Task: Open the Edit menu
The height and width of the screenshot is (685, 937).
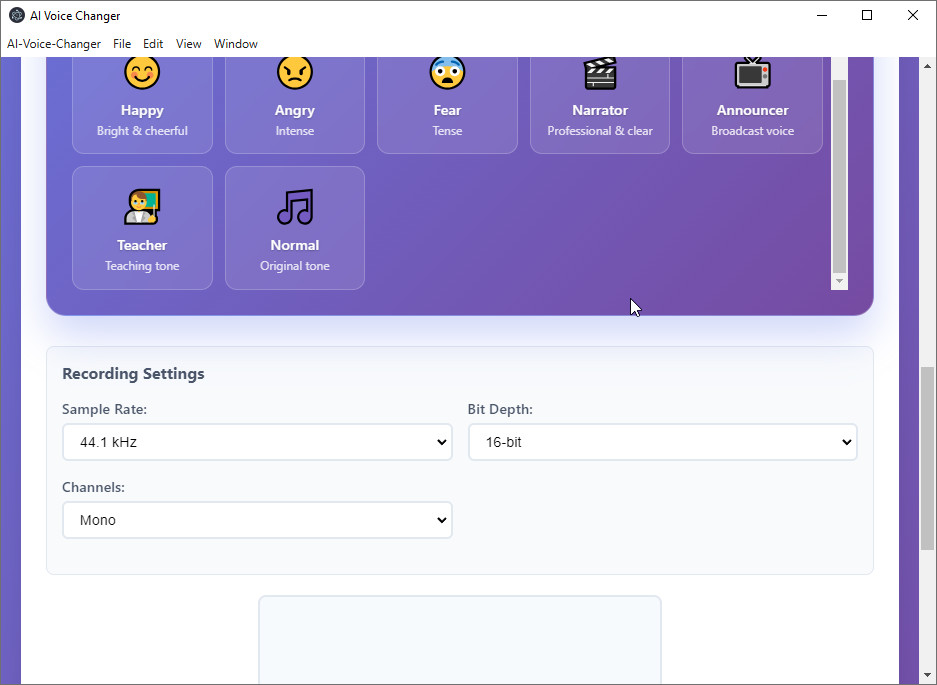Action: (x=153, y=44)
